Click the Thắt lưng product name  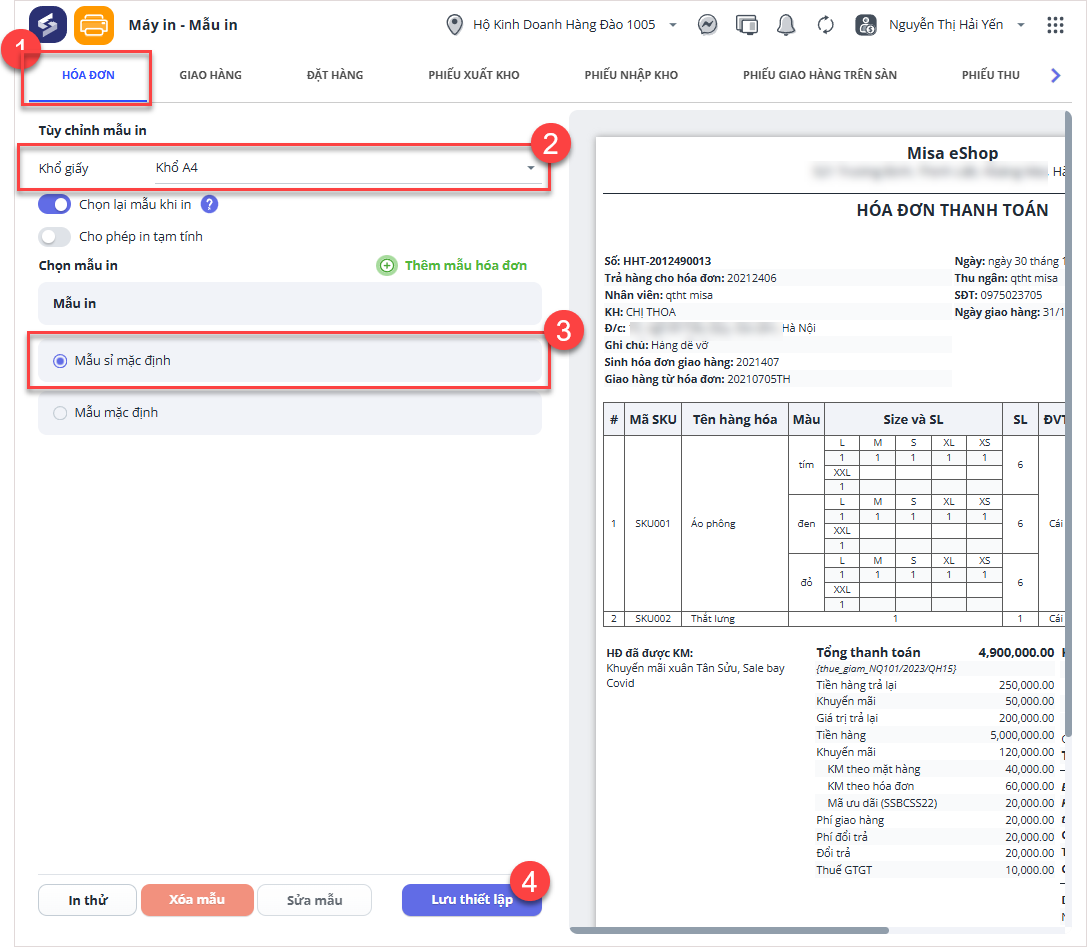click(x=712, y=618)
